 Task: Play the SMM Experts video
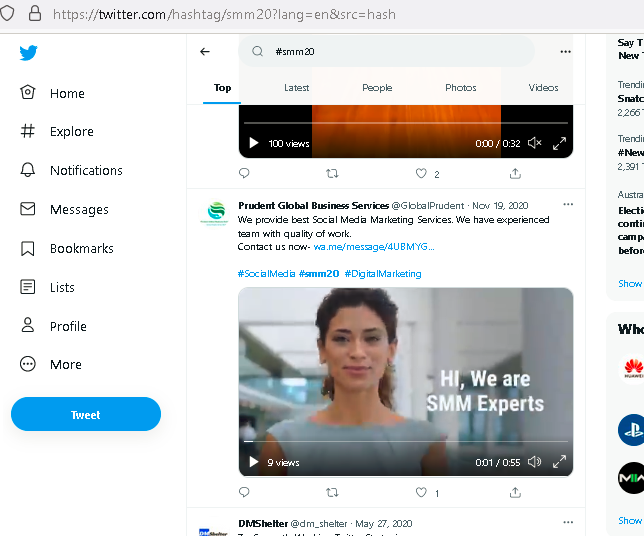(x=254, y=462)
